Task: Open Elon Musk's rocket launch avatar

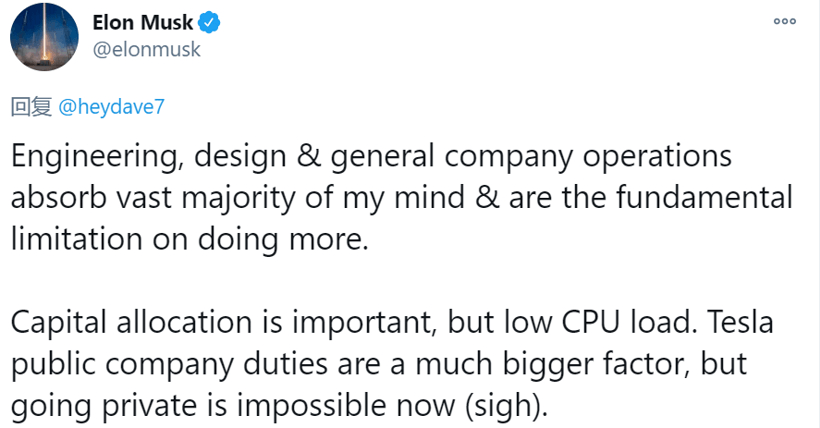Action: (x=44, y=36)
